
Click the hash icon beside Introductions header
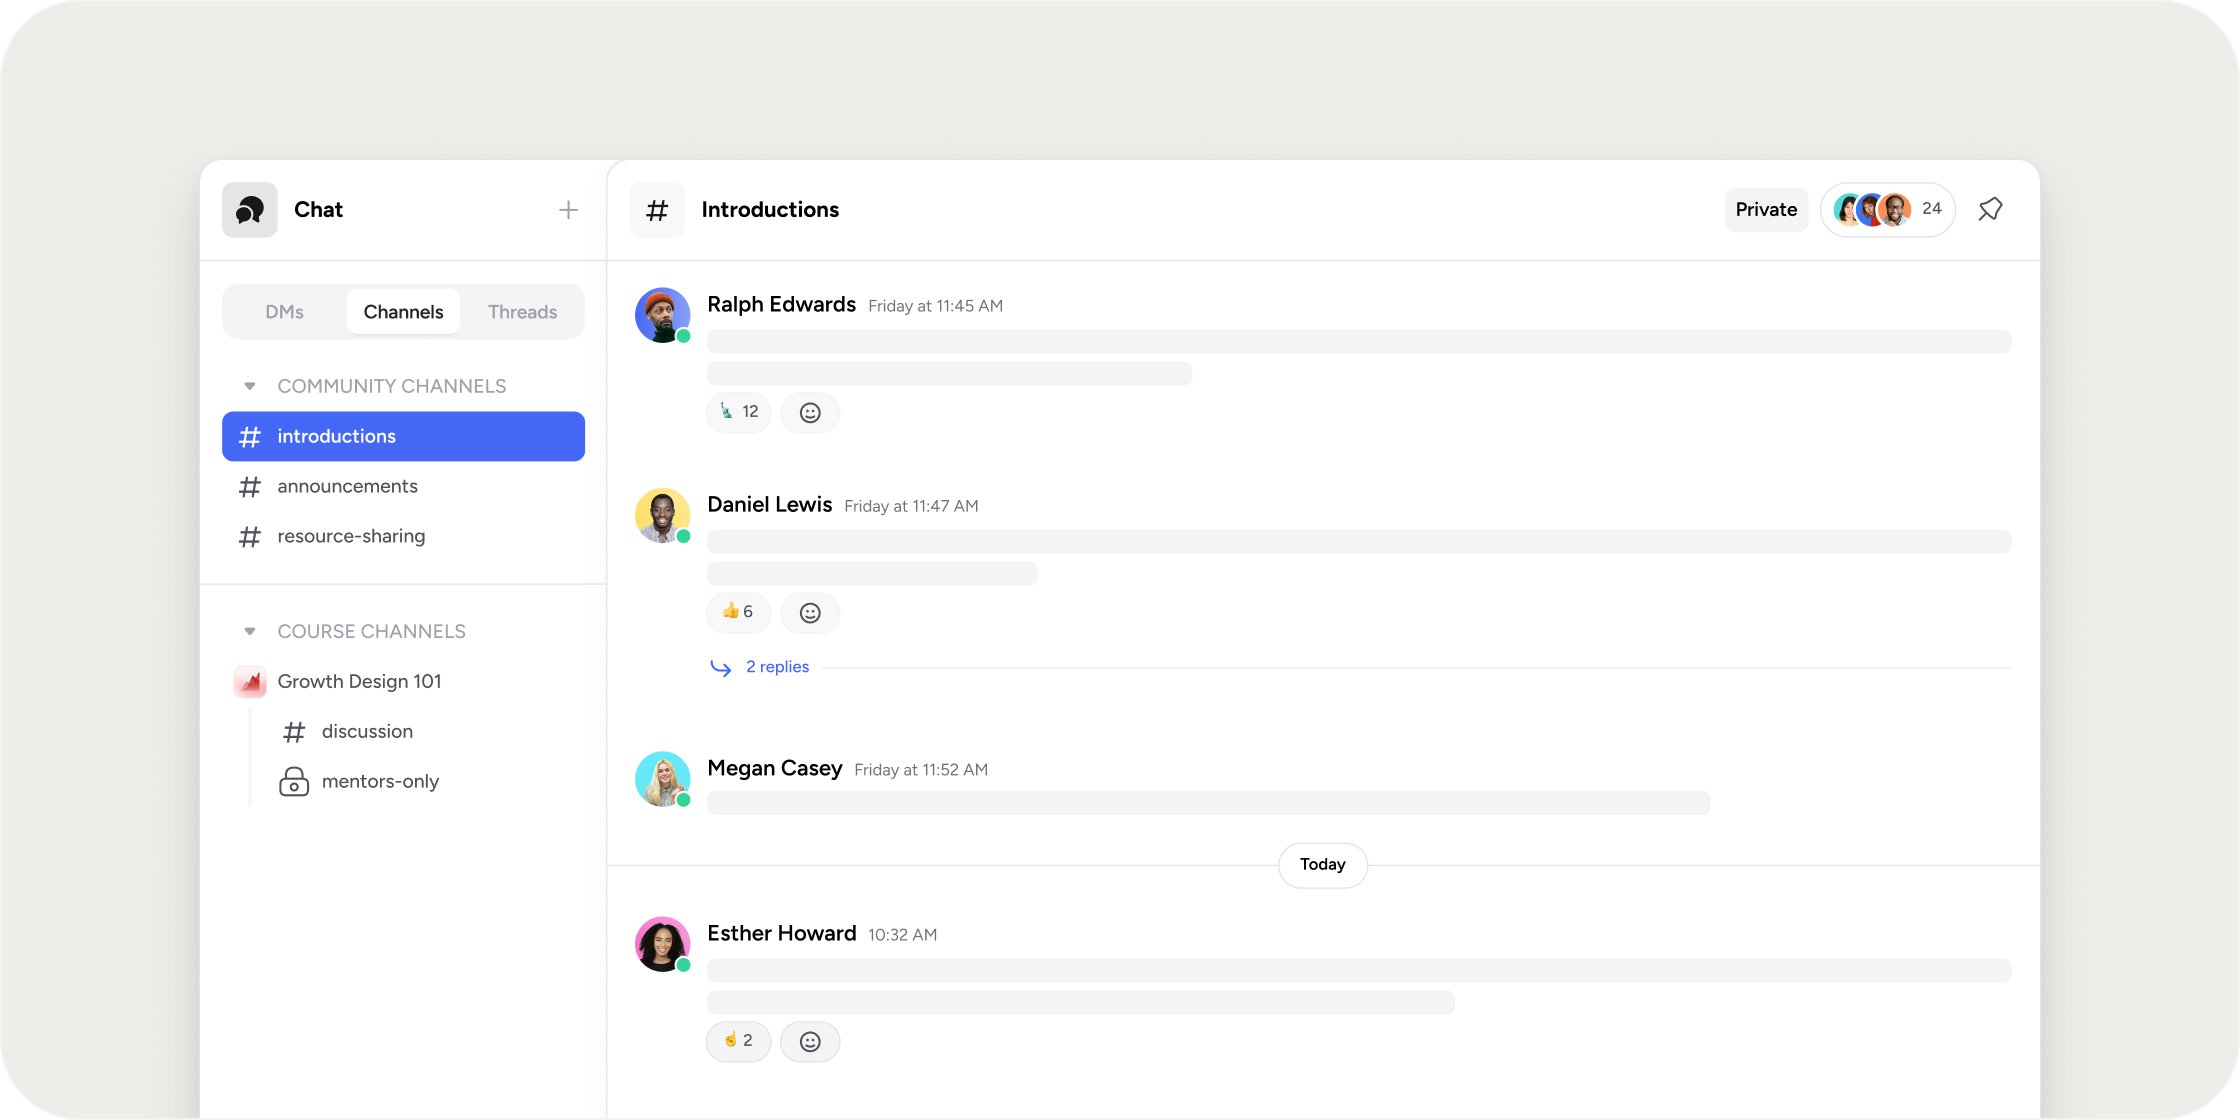tap(657, 210)
